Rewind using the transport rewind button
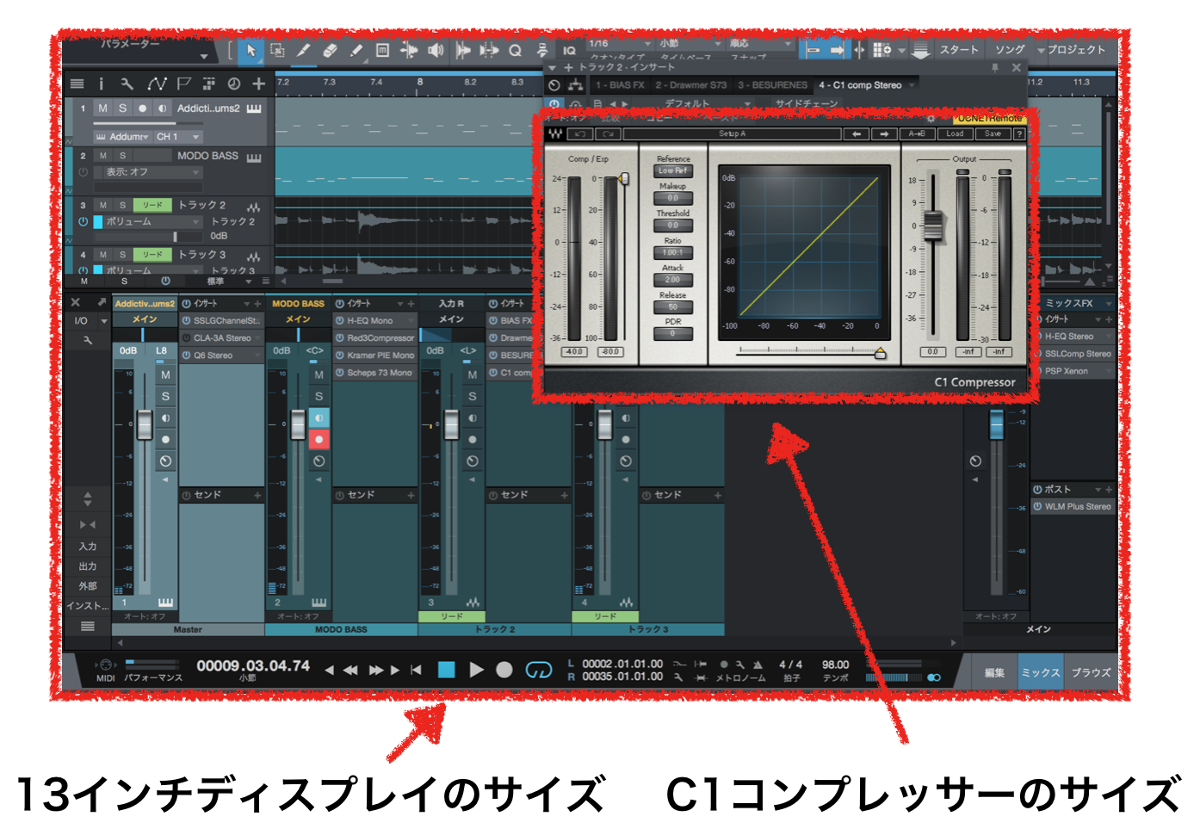The height and width of the screenshot is (835, 1200). [x=350, y=670]
